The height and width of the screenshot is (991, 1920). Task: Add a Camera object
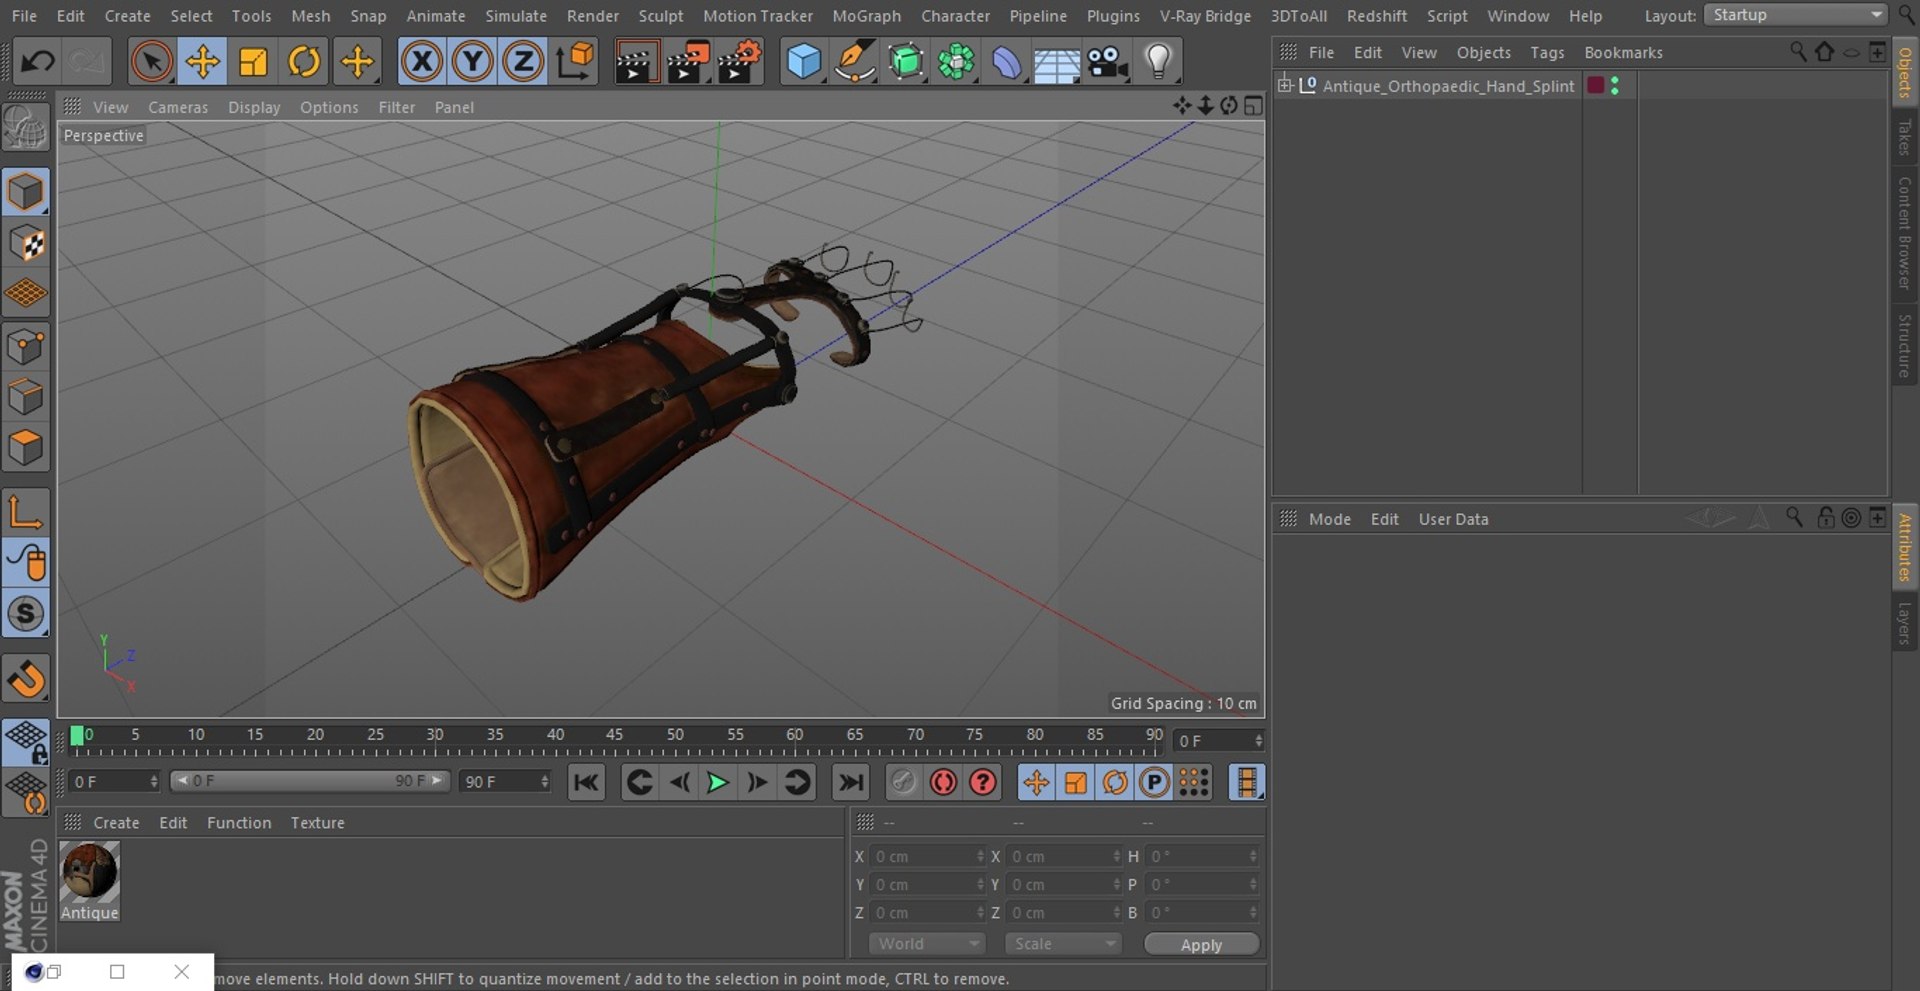coord(1108,62)
